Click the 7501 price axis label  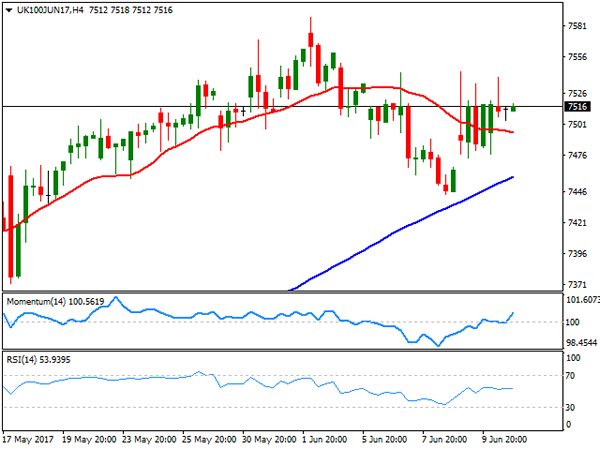pos(577,124)
